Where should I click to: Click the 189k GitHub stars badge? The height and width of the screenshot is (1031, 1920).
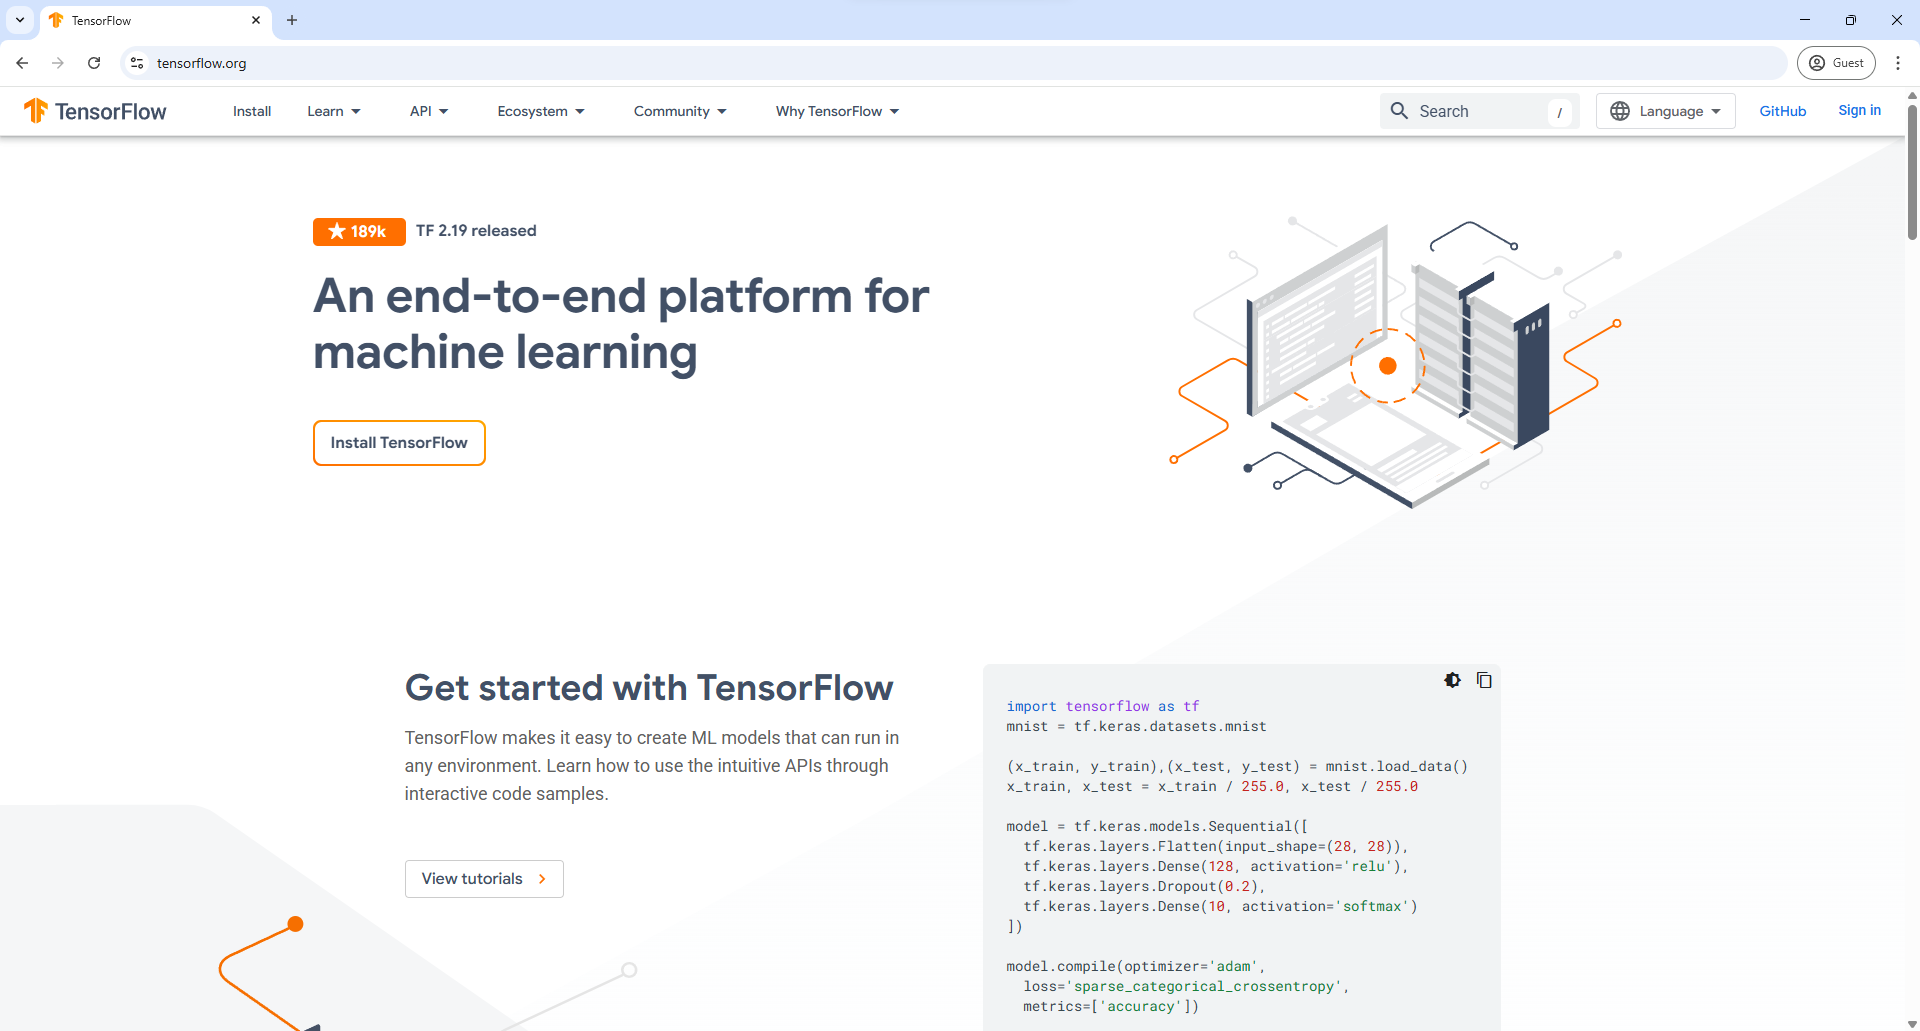coord(359,231)
